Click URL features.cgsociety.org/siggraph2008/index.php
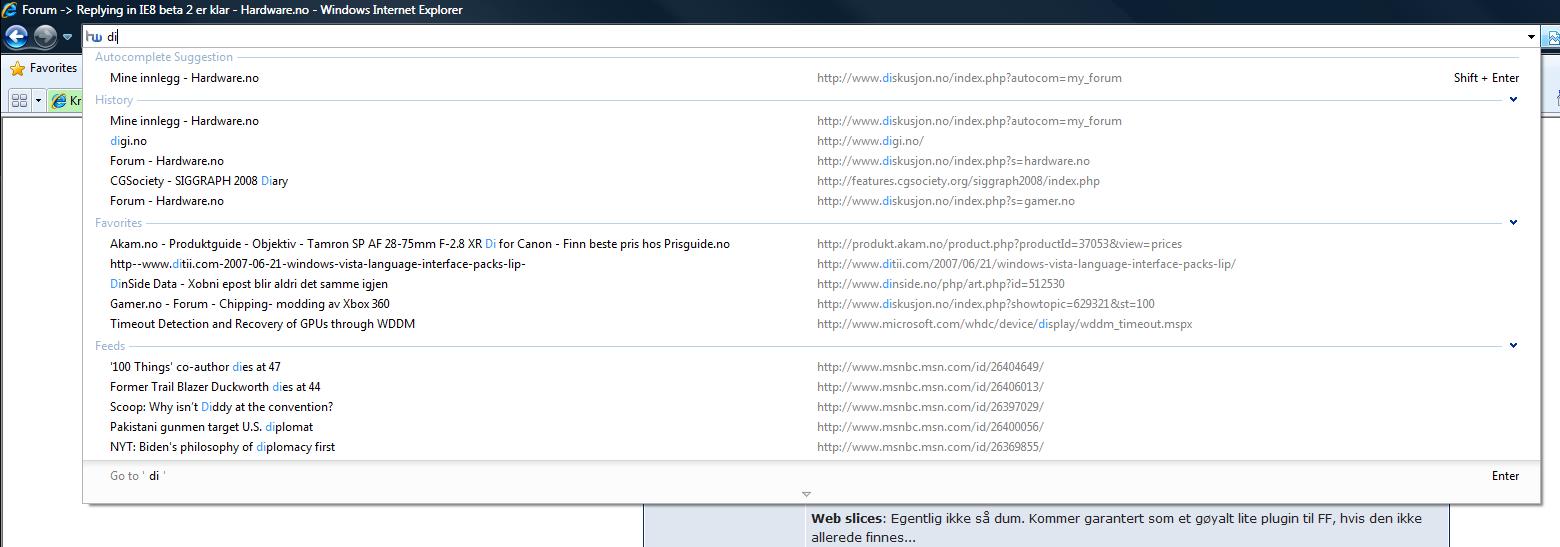The width and height of the screenshot is (1560, 547). (958, 181)
